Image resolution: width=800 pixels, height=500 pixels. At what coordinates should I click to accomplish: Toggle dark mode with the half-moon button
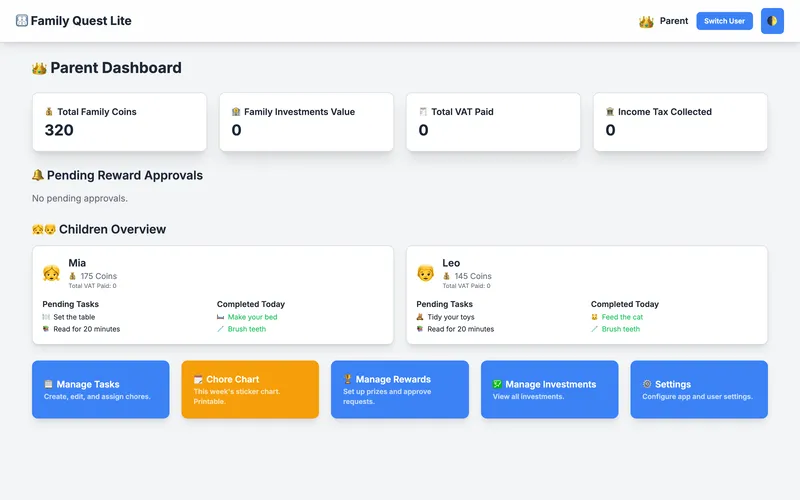pos(772,21)
